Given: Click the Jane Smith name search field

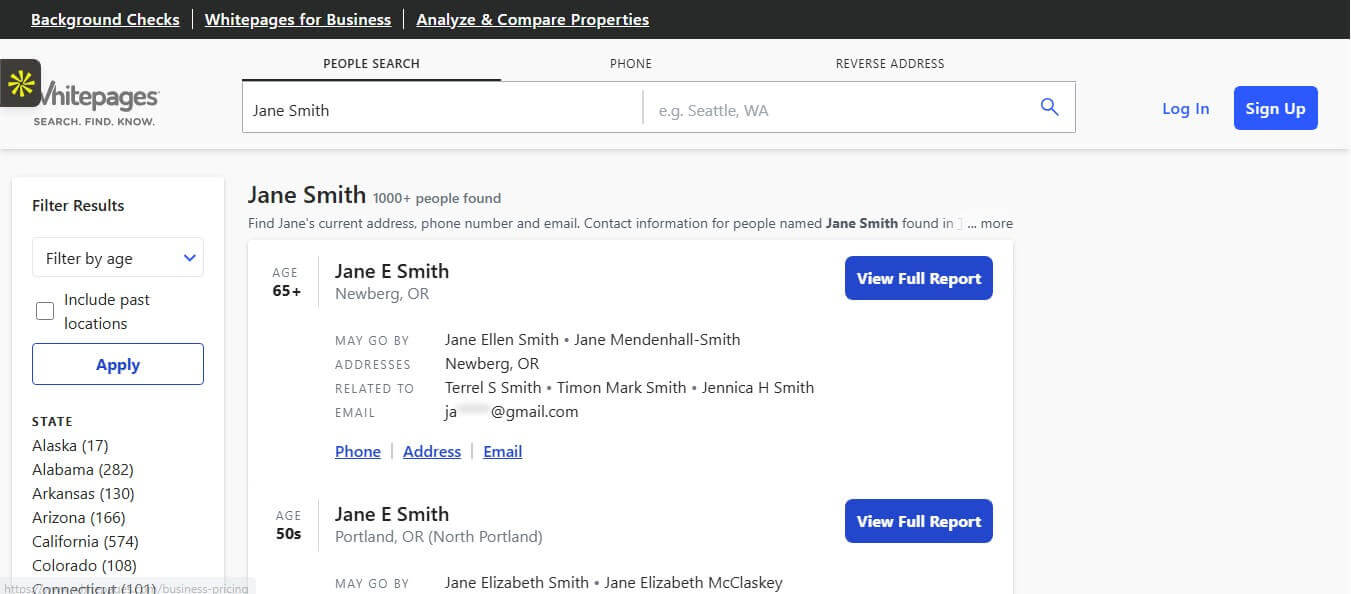Looking at the screenshot, I should (440, 110).
